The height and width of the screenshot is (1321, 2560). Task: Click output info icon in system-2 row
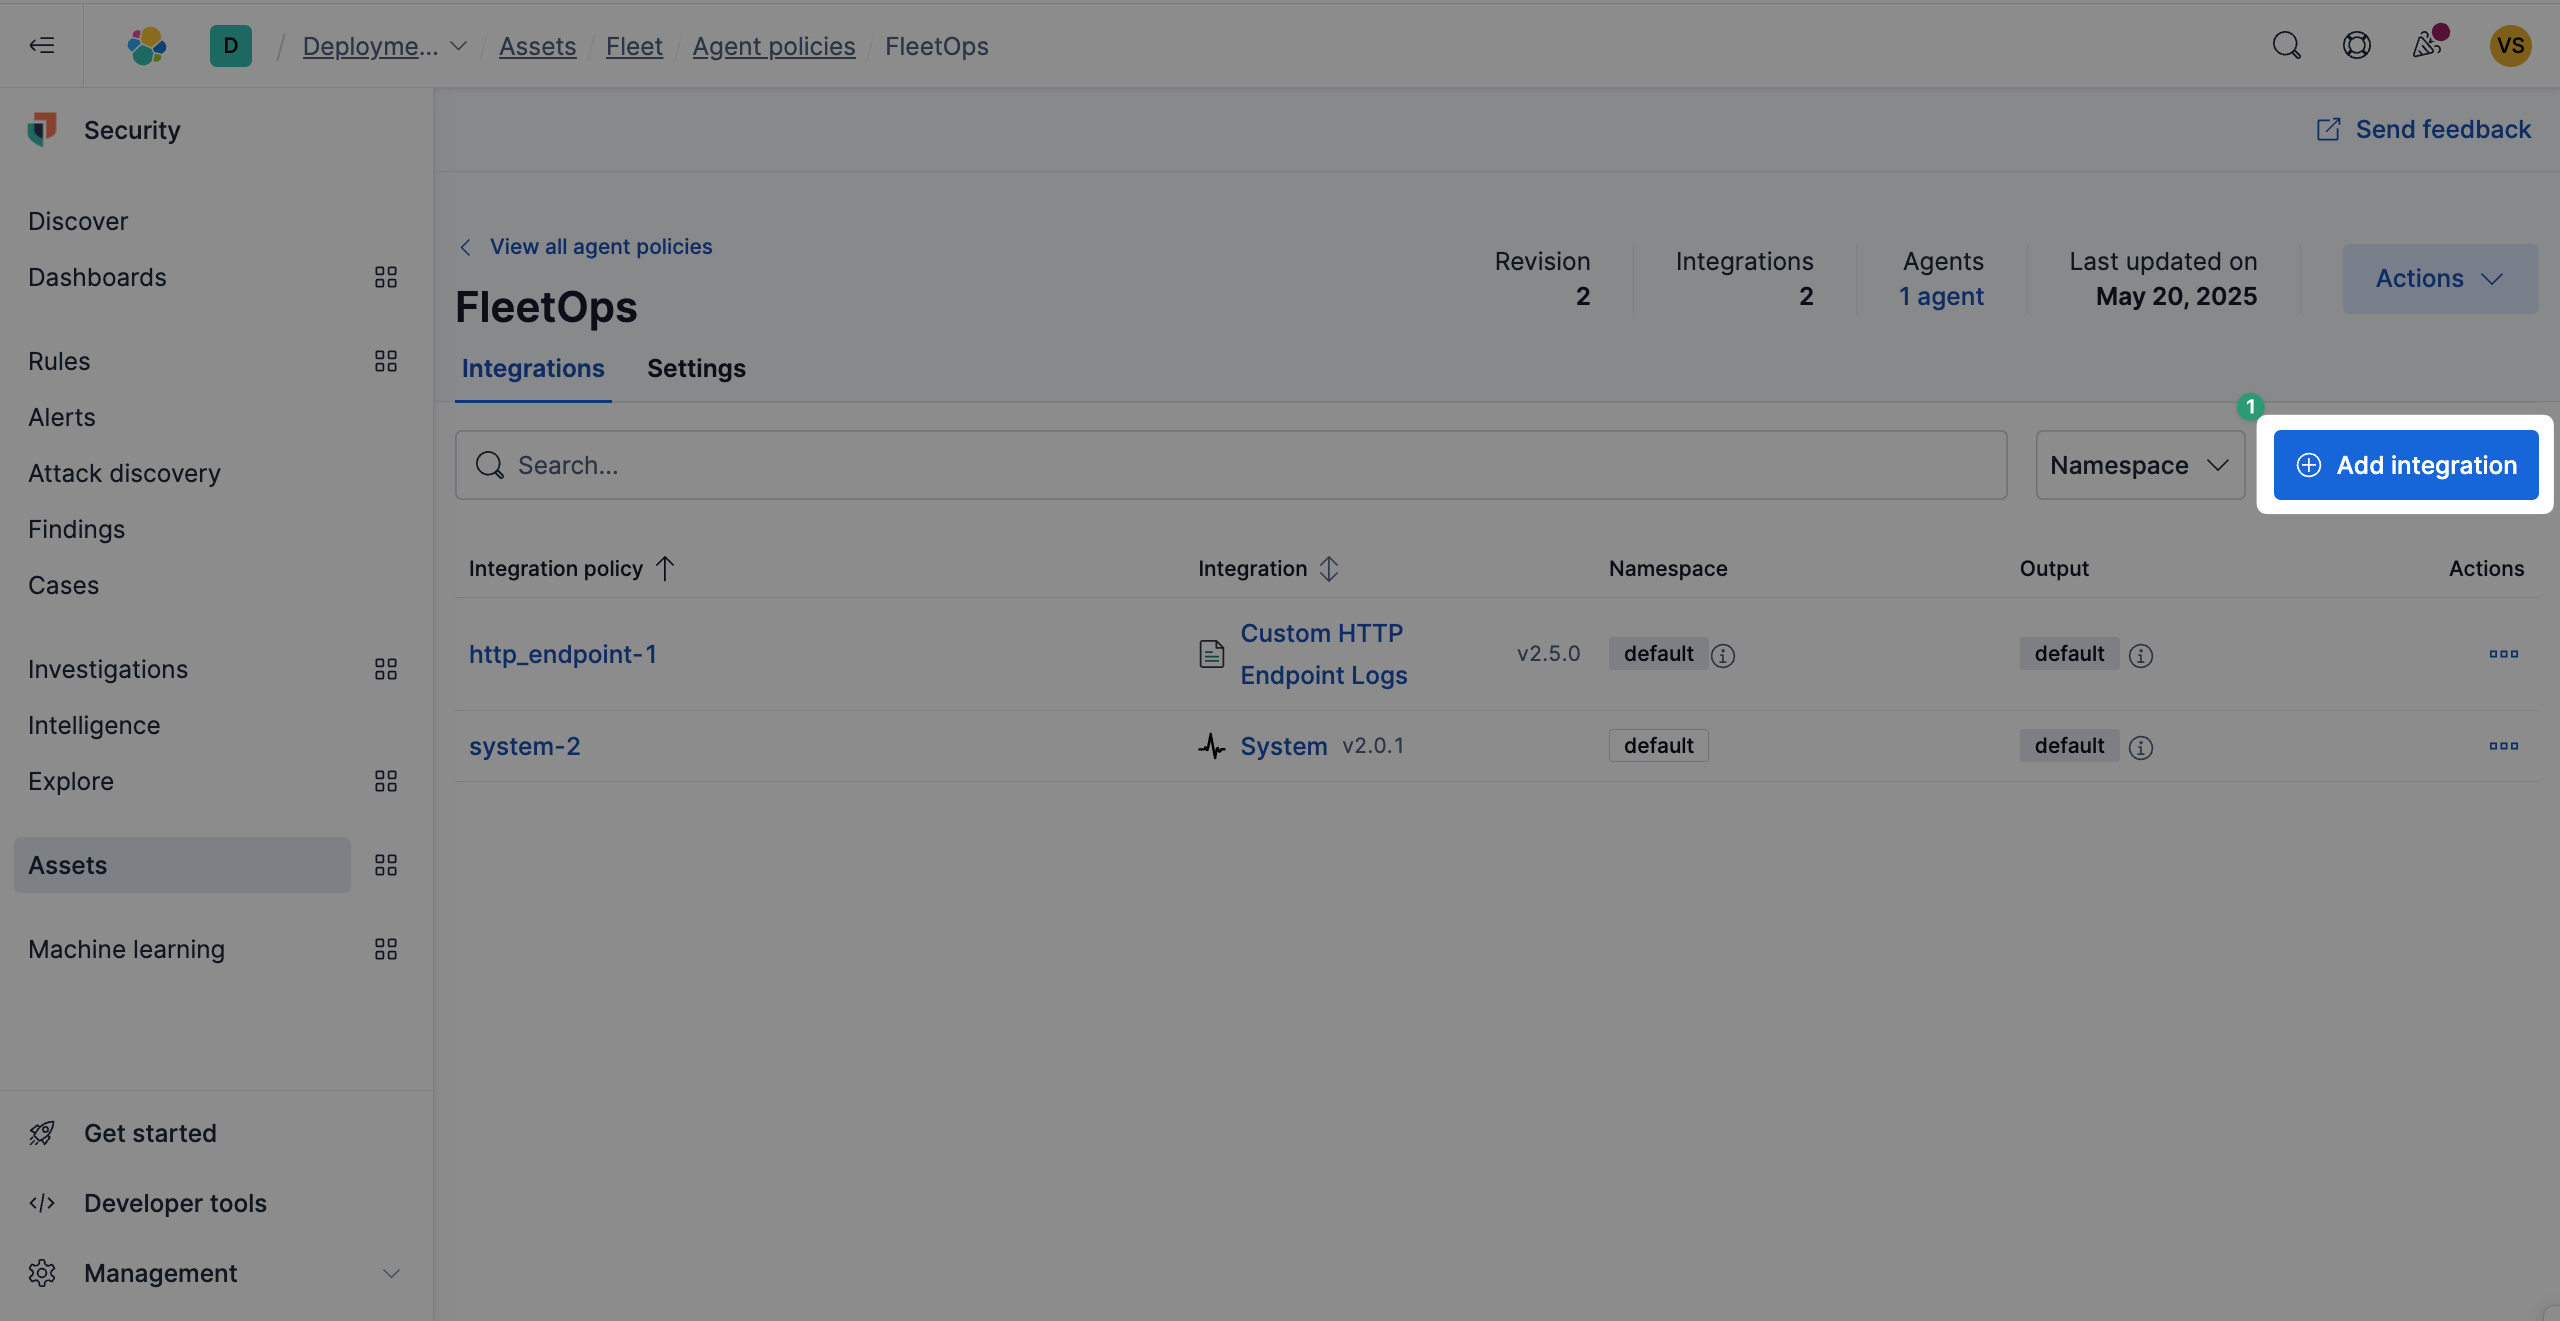[x=2140, y=747]
